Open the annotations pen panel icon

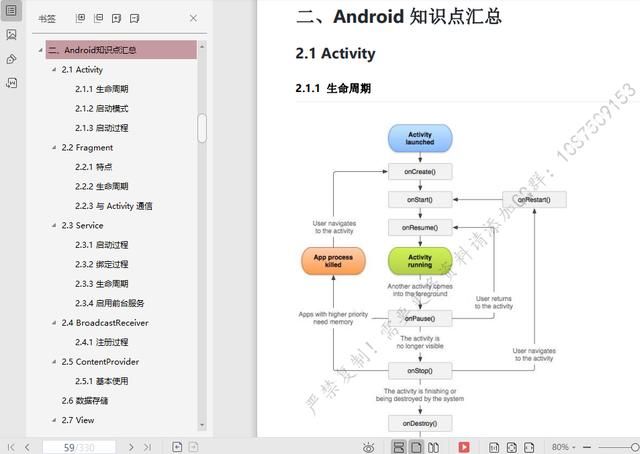click(x=11, y=59)
